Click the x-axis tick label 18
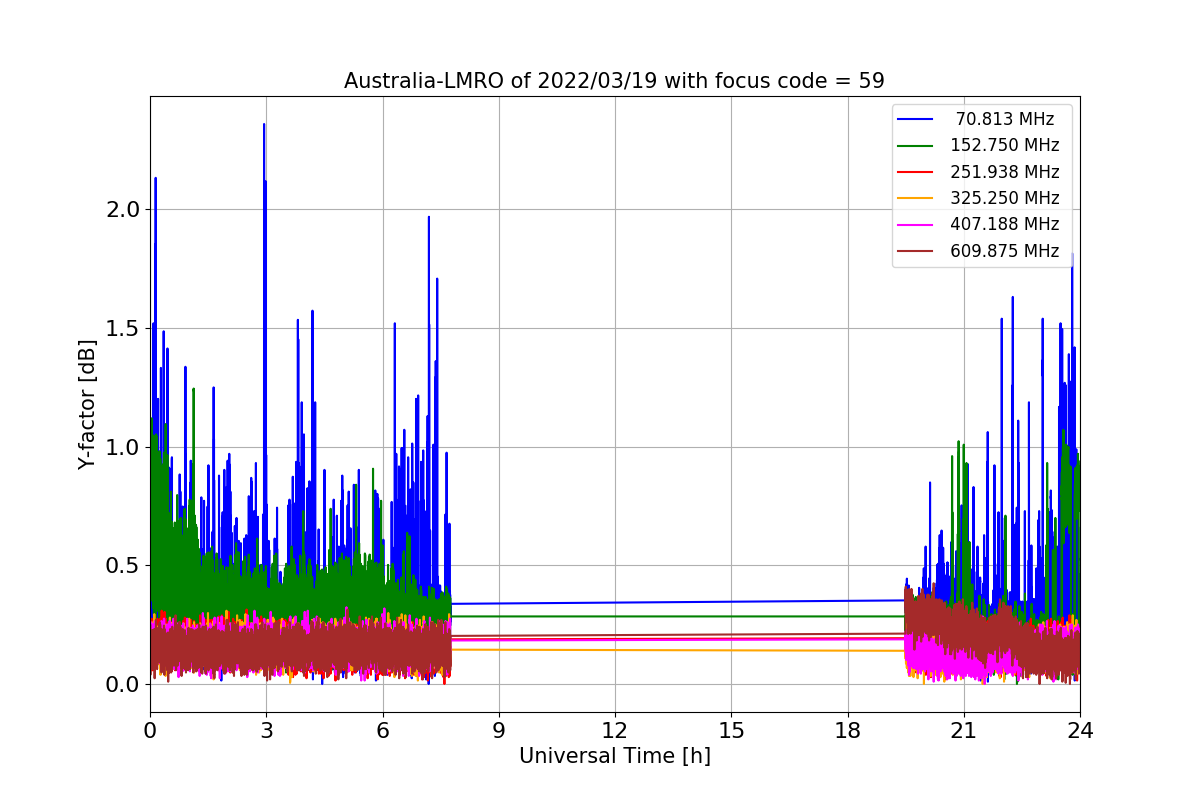Viewport: 1200px width, 800px height. click(x=848, y=731)
